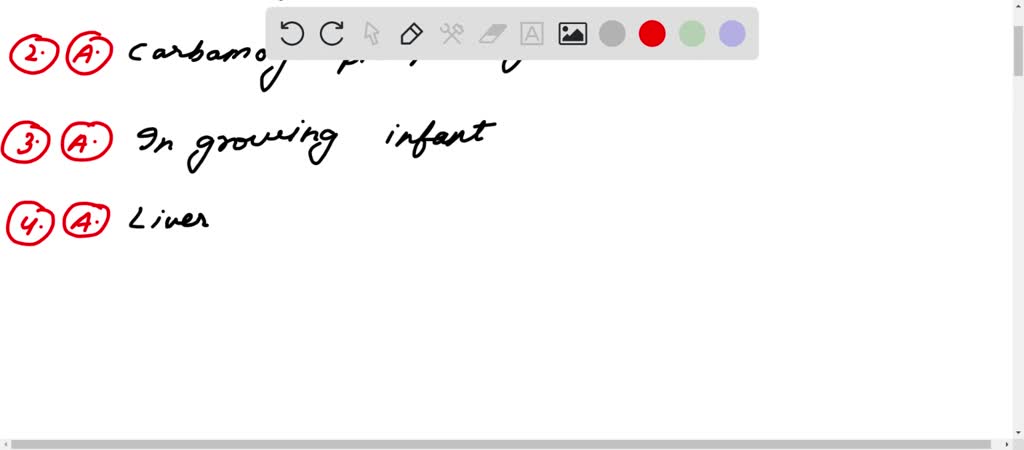Select the text box tool
1024x450 pixels.
tap(532, 33)
